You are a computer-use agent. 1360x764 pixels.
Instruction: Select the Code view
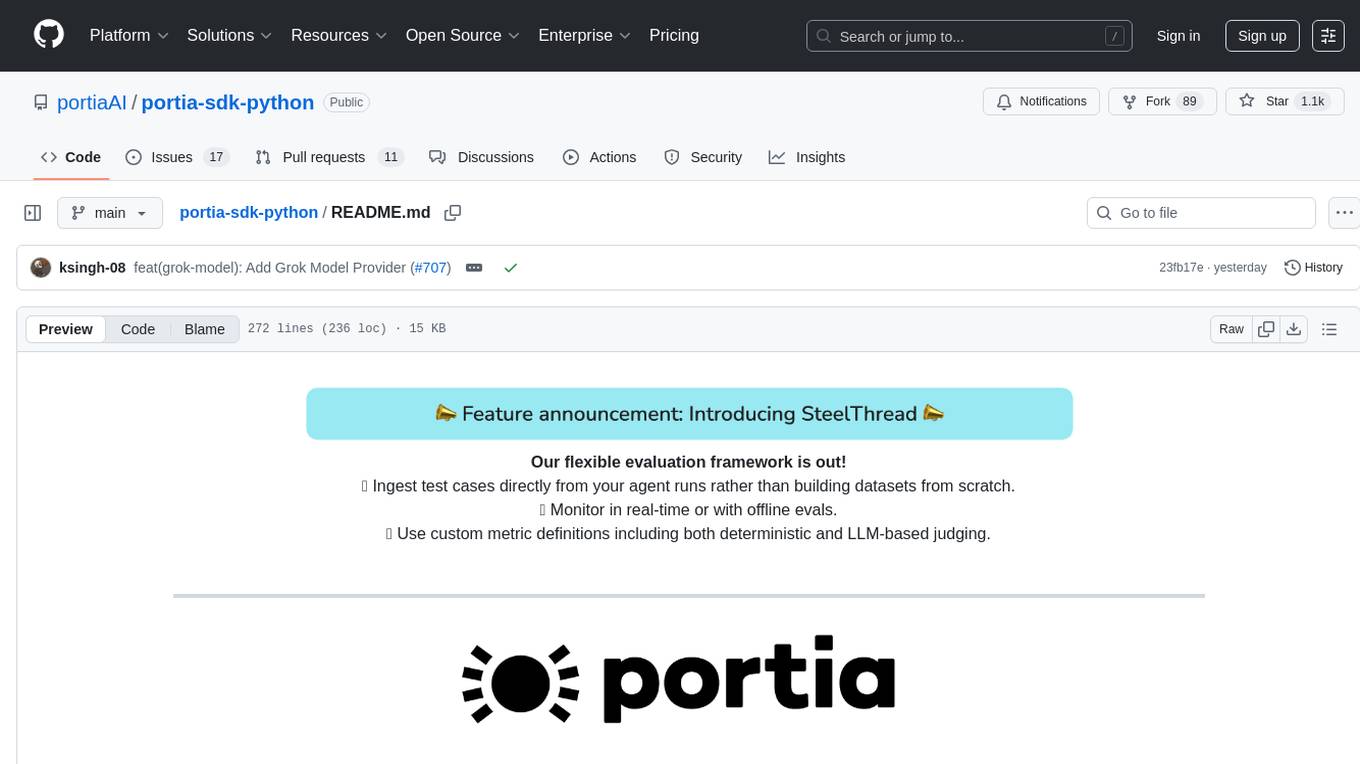(138, 329)
